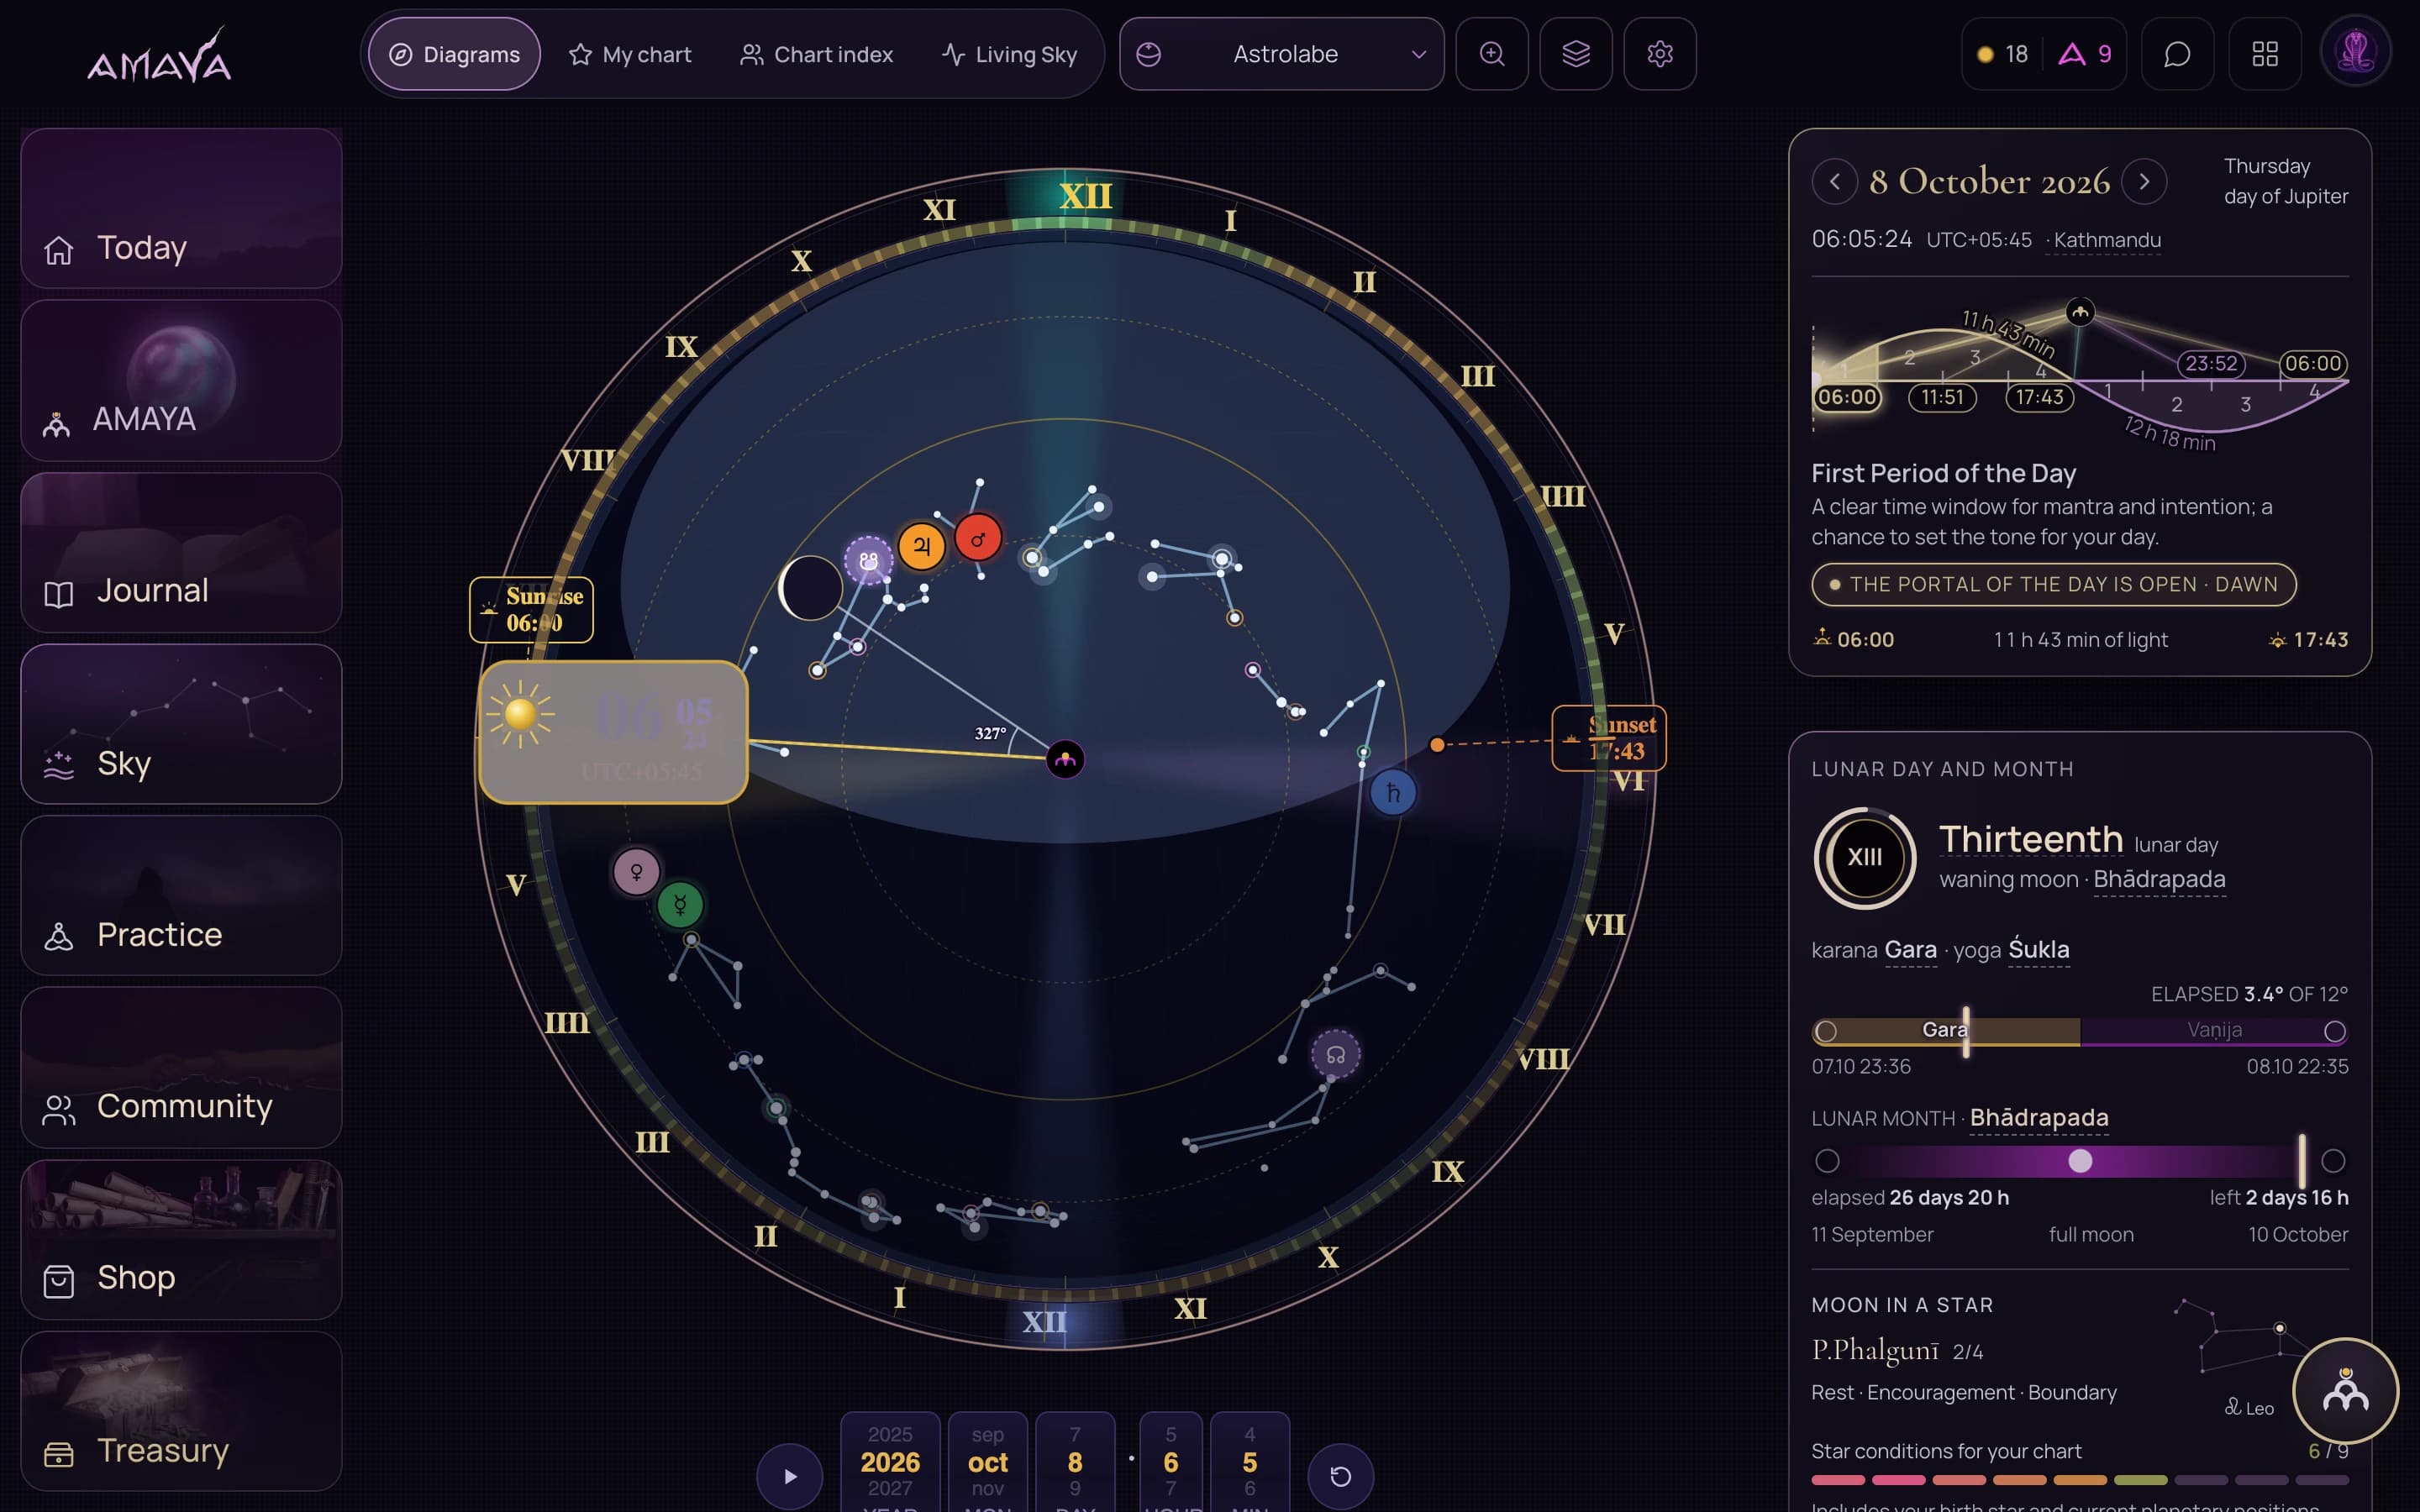Click the 23:52 time label on curve
2420x1512 pixels.
coord(2210,363)
